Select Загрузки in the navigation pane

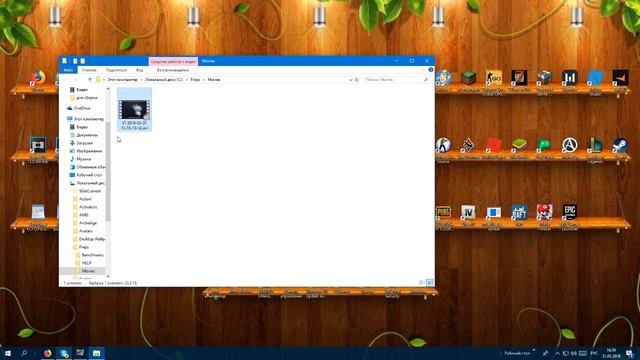tap(84, 143)
